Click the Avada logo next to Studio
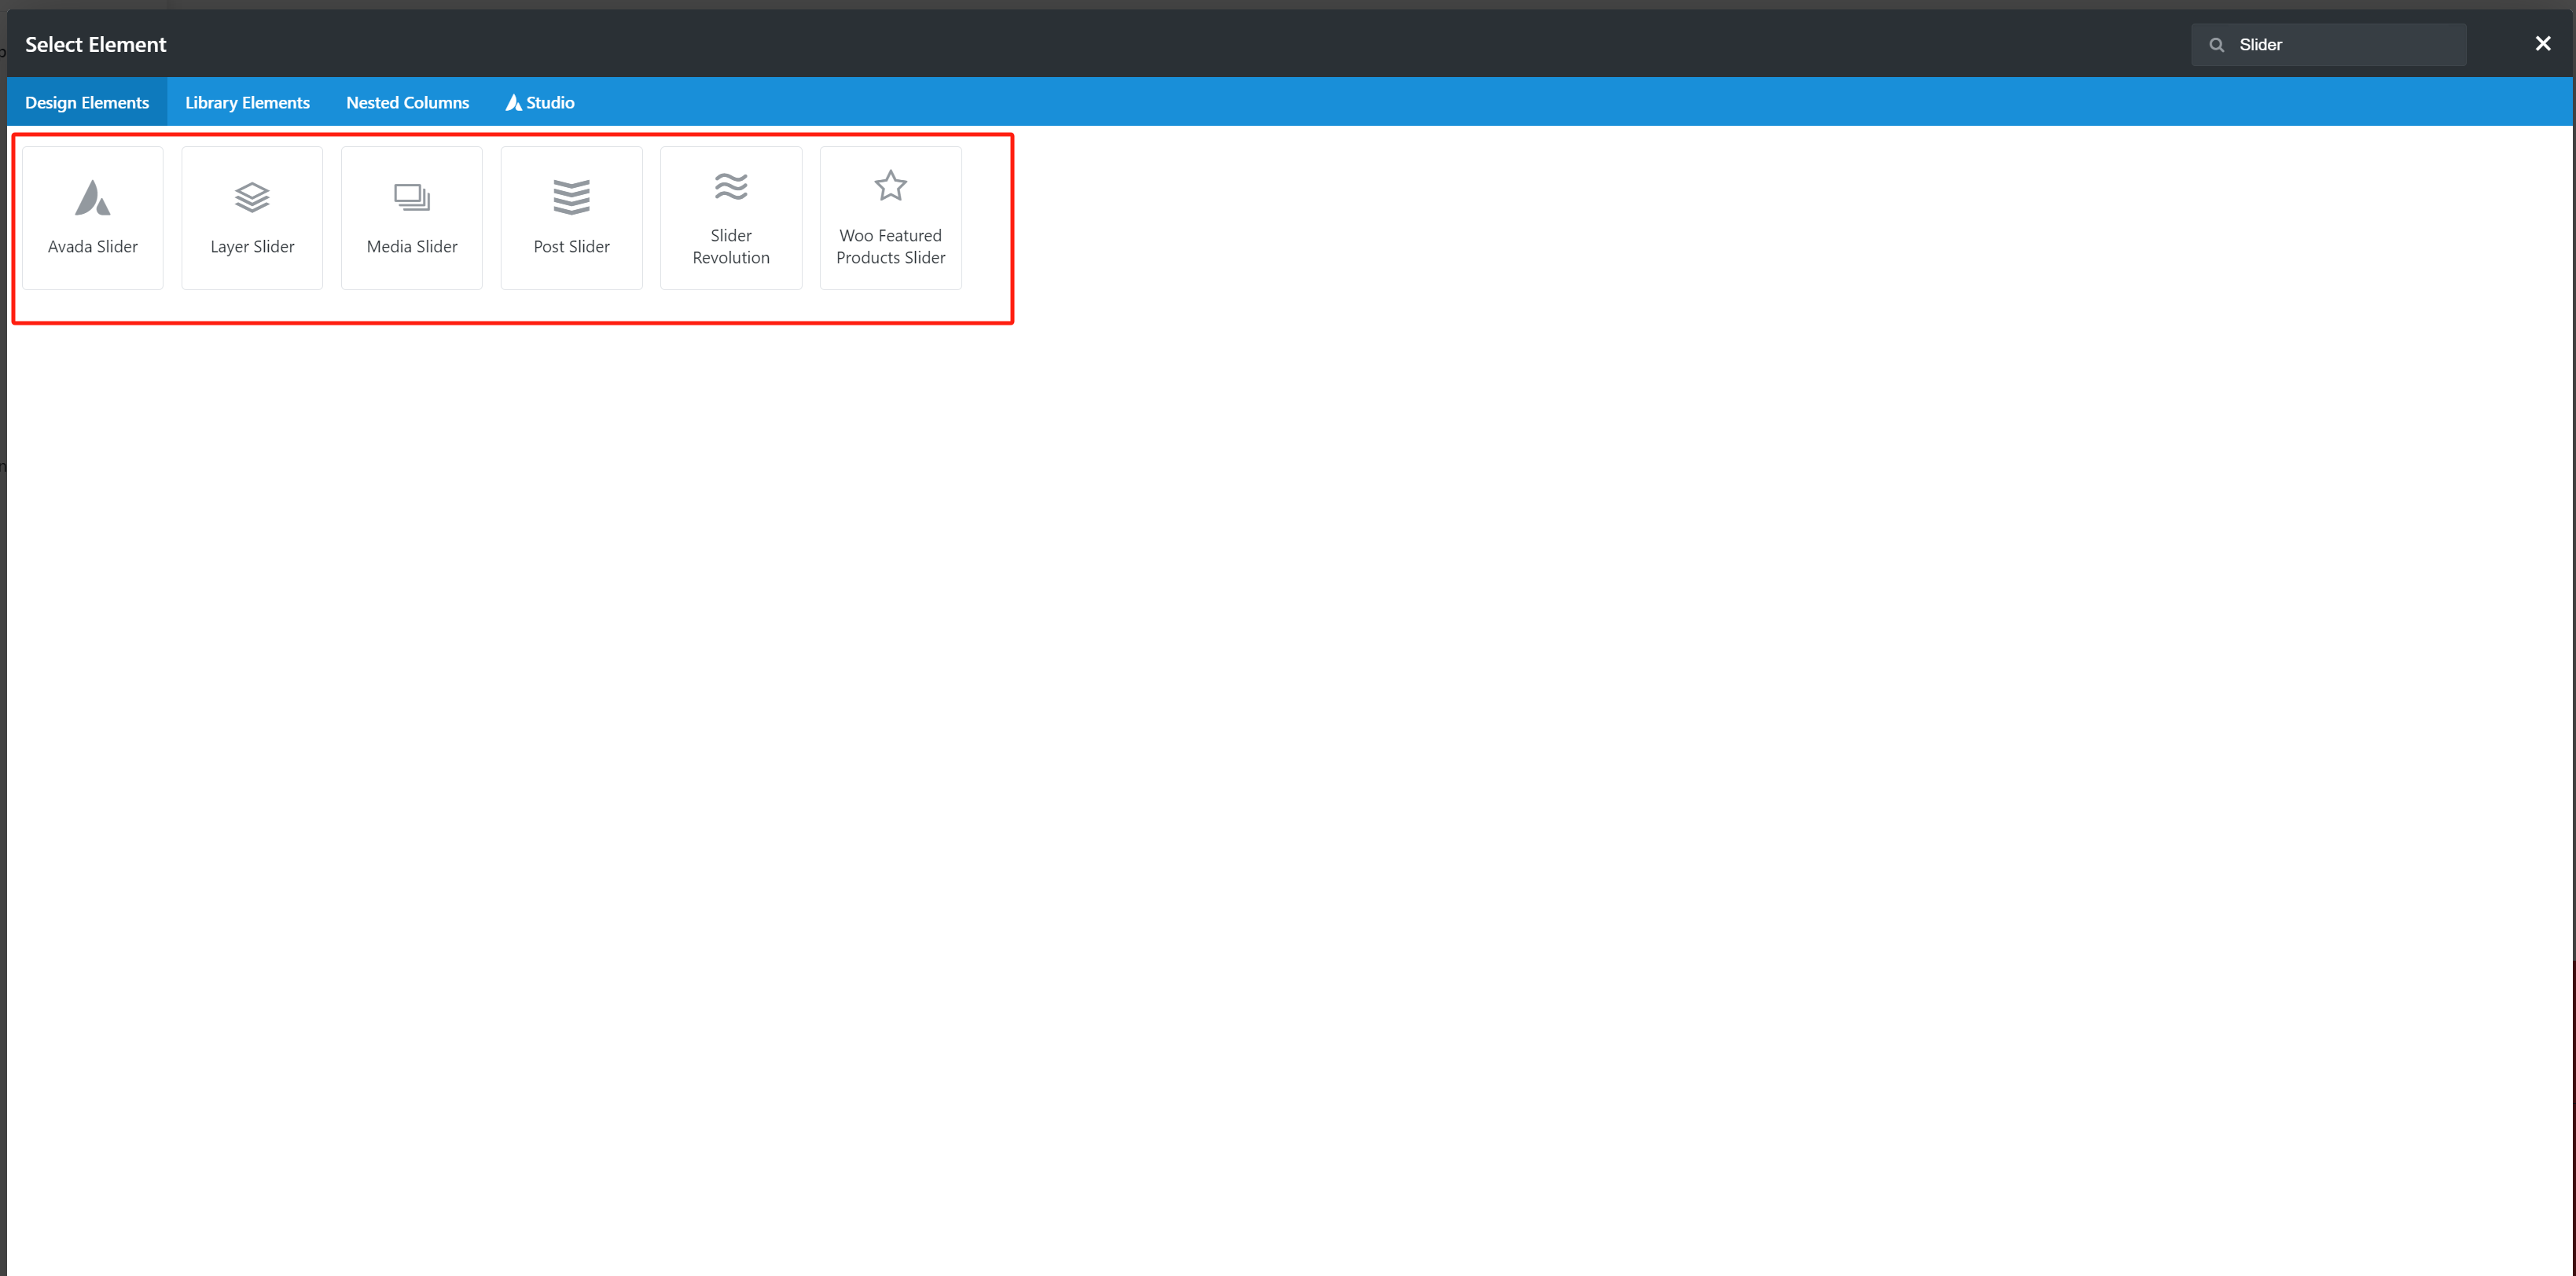Viewport: 2576px width, 1276px height. pos(514,102)
